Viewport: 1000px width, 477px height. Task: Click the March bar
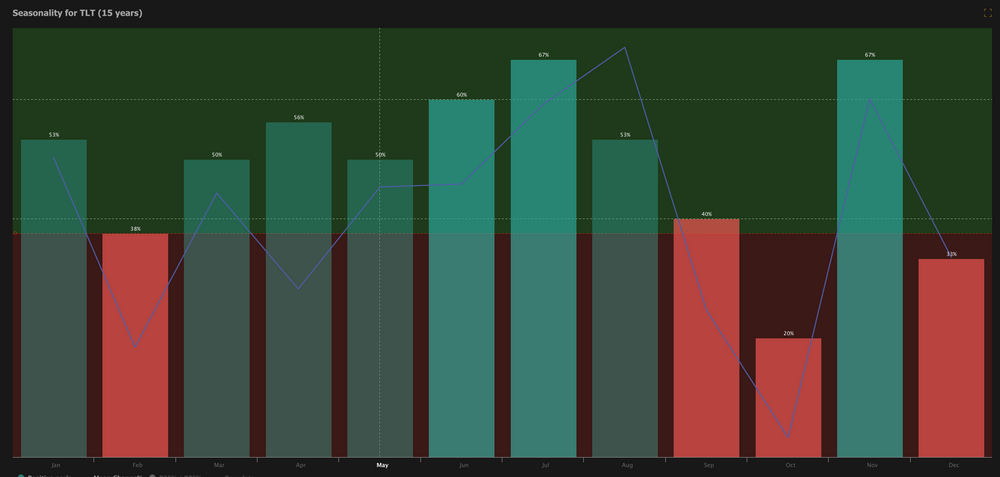217,308
